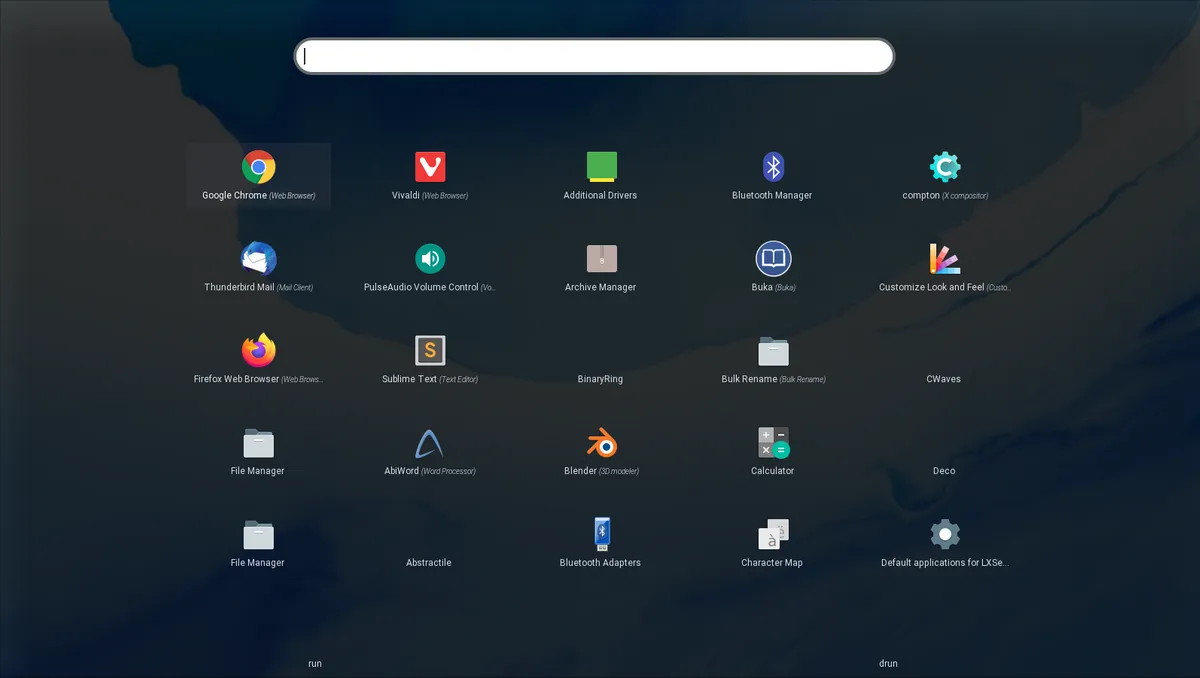Open the Buka book app

pos(773,268)
